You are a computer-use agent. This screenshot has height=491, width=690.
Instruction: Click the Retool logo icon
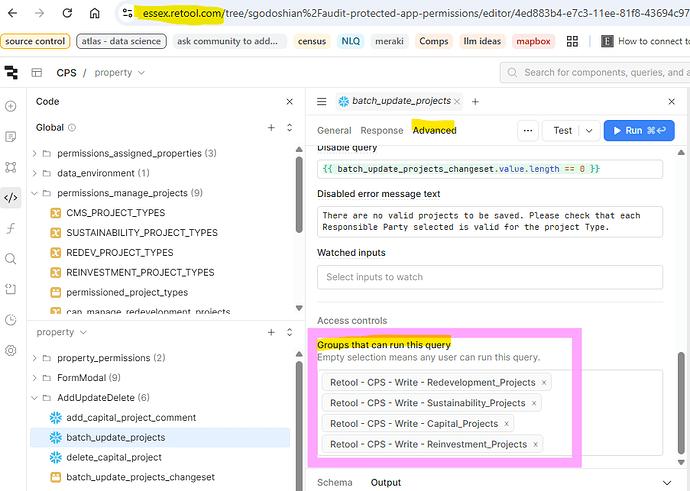click(11, 73)
